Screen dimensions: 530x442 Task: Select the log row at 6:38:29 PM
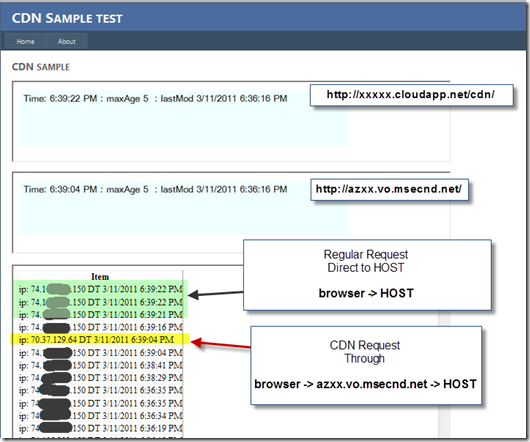tap(100, 377)
